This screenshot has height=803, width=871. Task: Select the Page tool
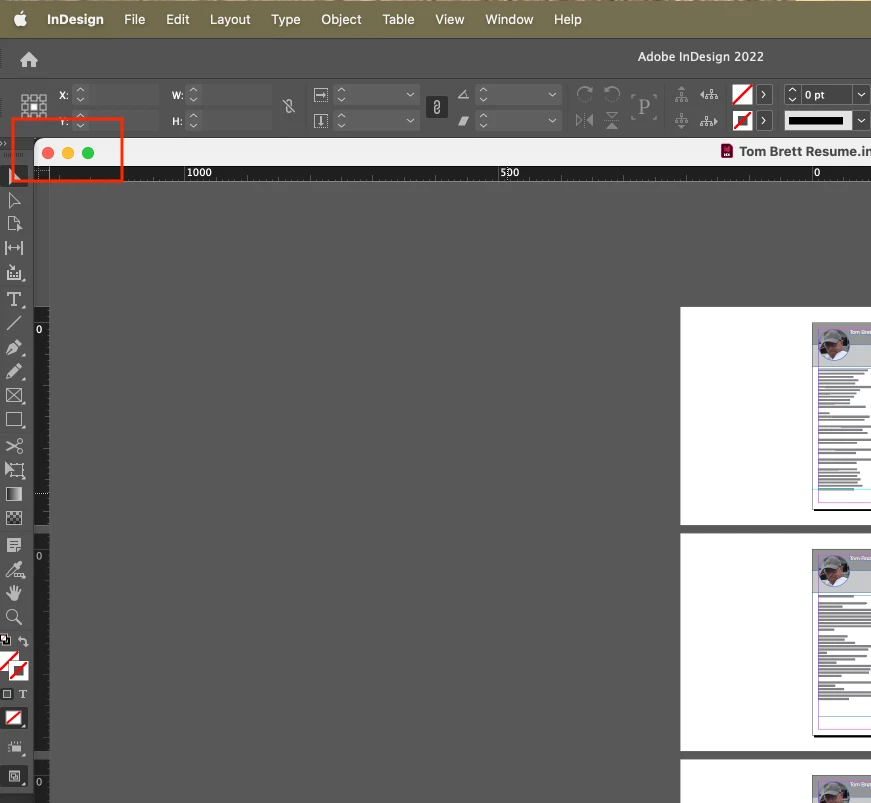click(x=14, y=224)
